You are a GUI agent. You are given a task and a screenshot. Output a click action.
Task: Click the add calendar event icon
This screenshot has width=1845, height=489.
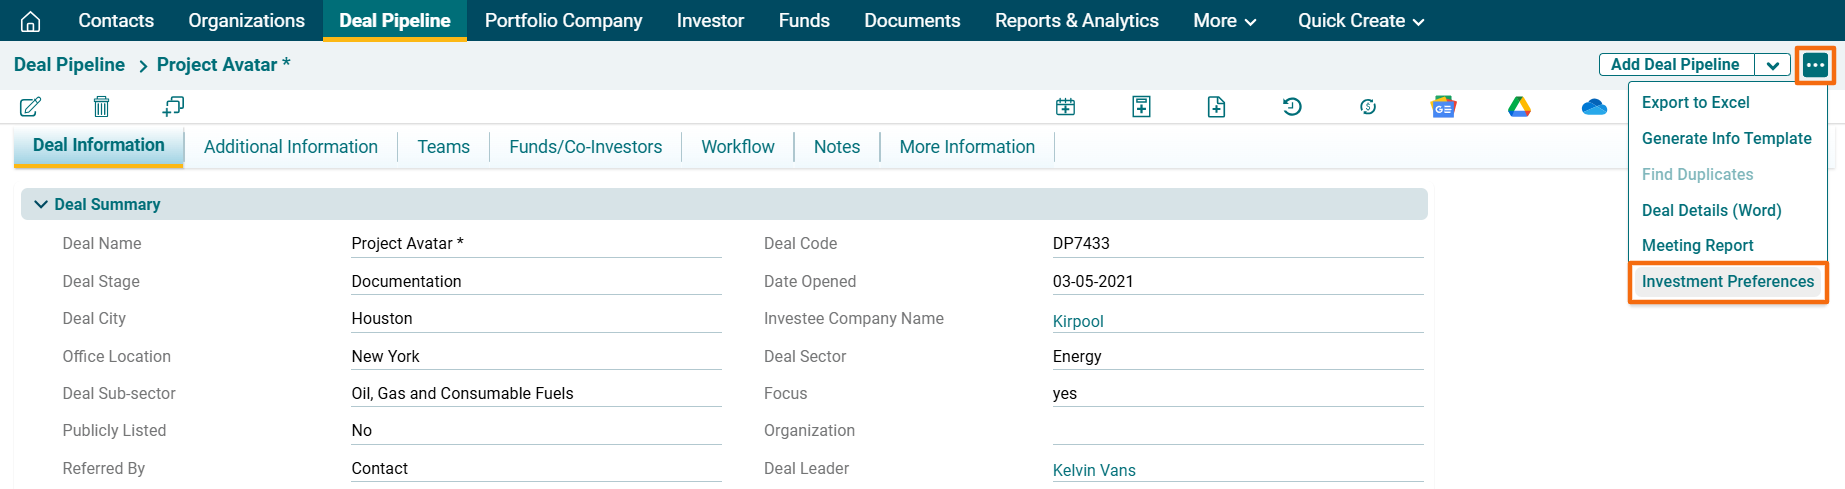[x=1065, y=107]
